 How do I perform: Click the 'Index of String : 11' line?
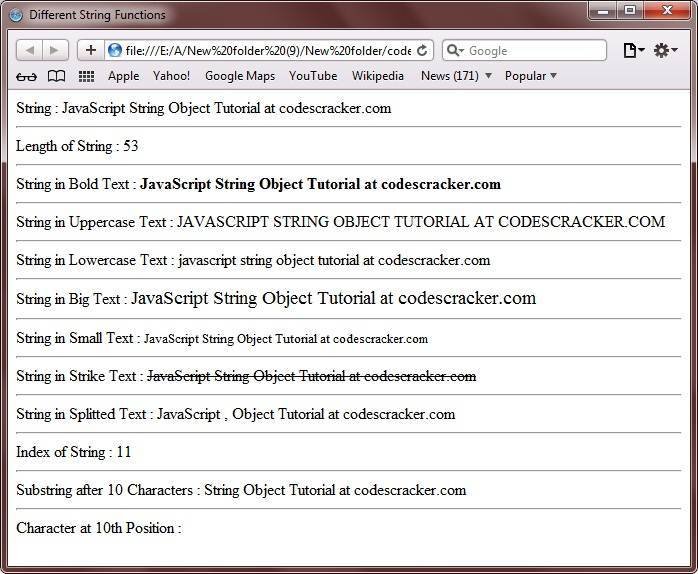73,452
